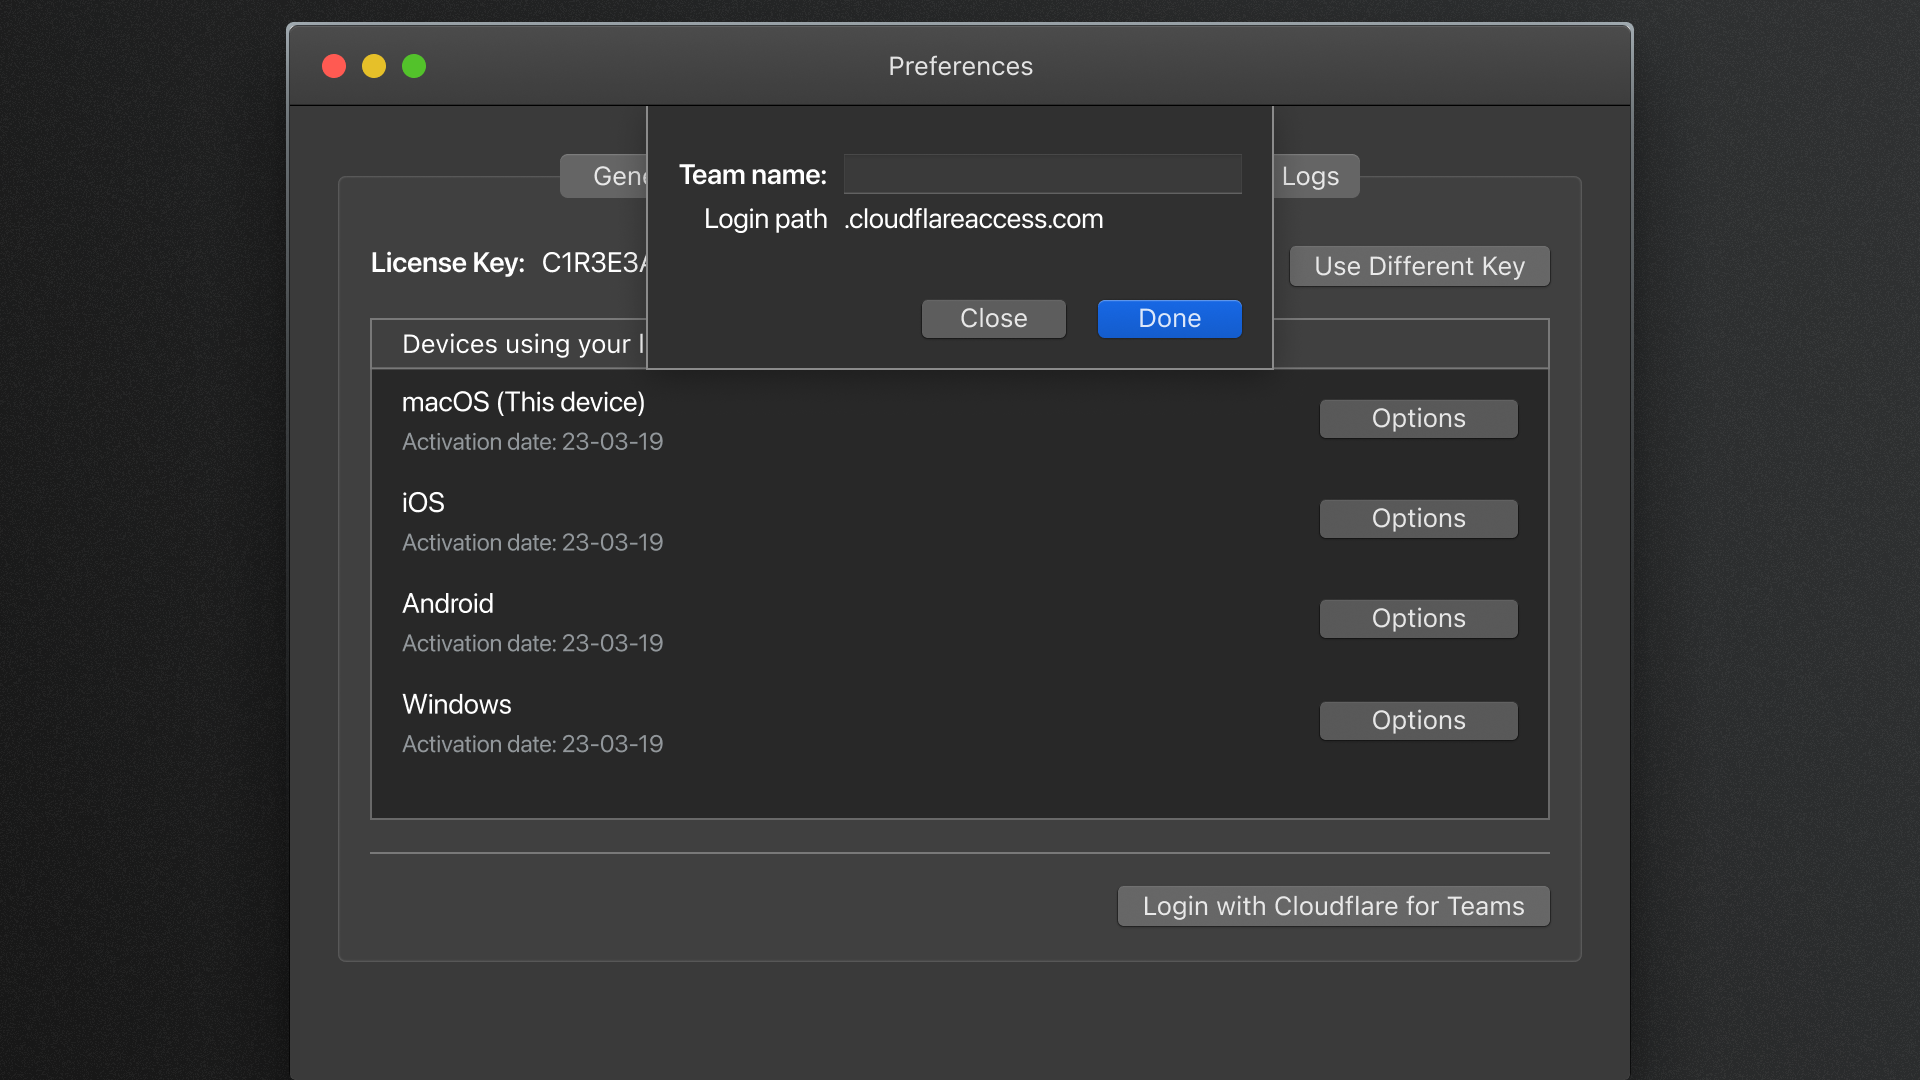The width and height of the screenshot is (1920, 1080).
Task: Select the Android device entry
Action: point(447,604)
